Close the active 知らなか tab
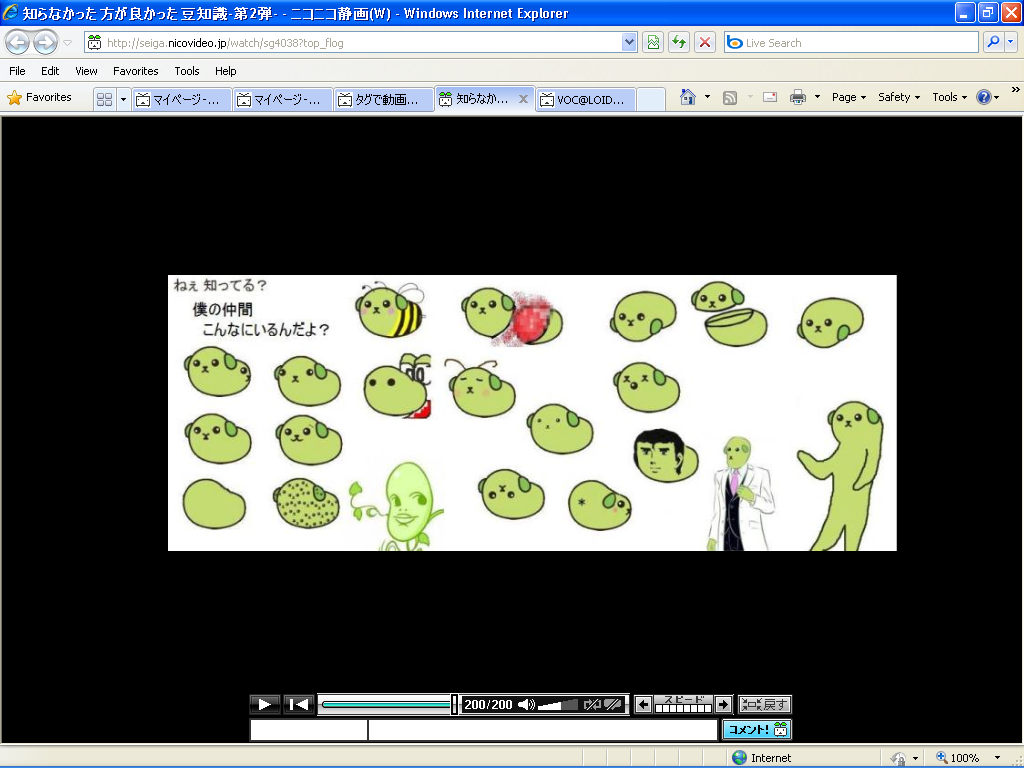Screen dimensions: 1024x768 point(523,99)
